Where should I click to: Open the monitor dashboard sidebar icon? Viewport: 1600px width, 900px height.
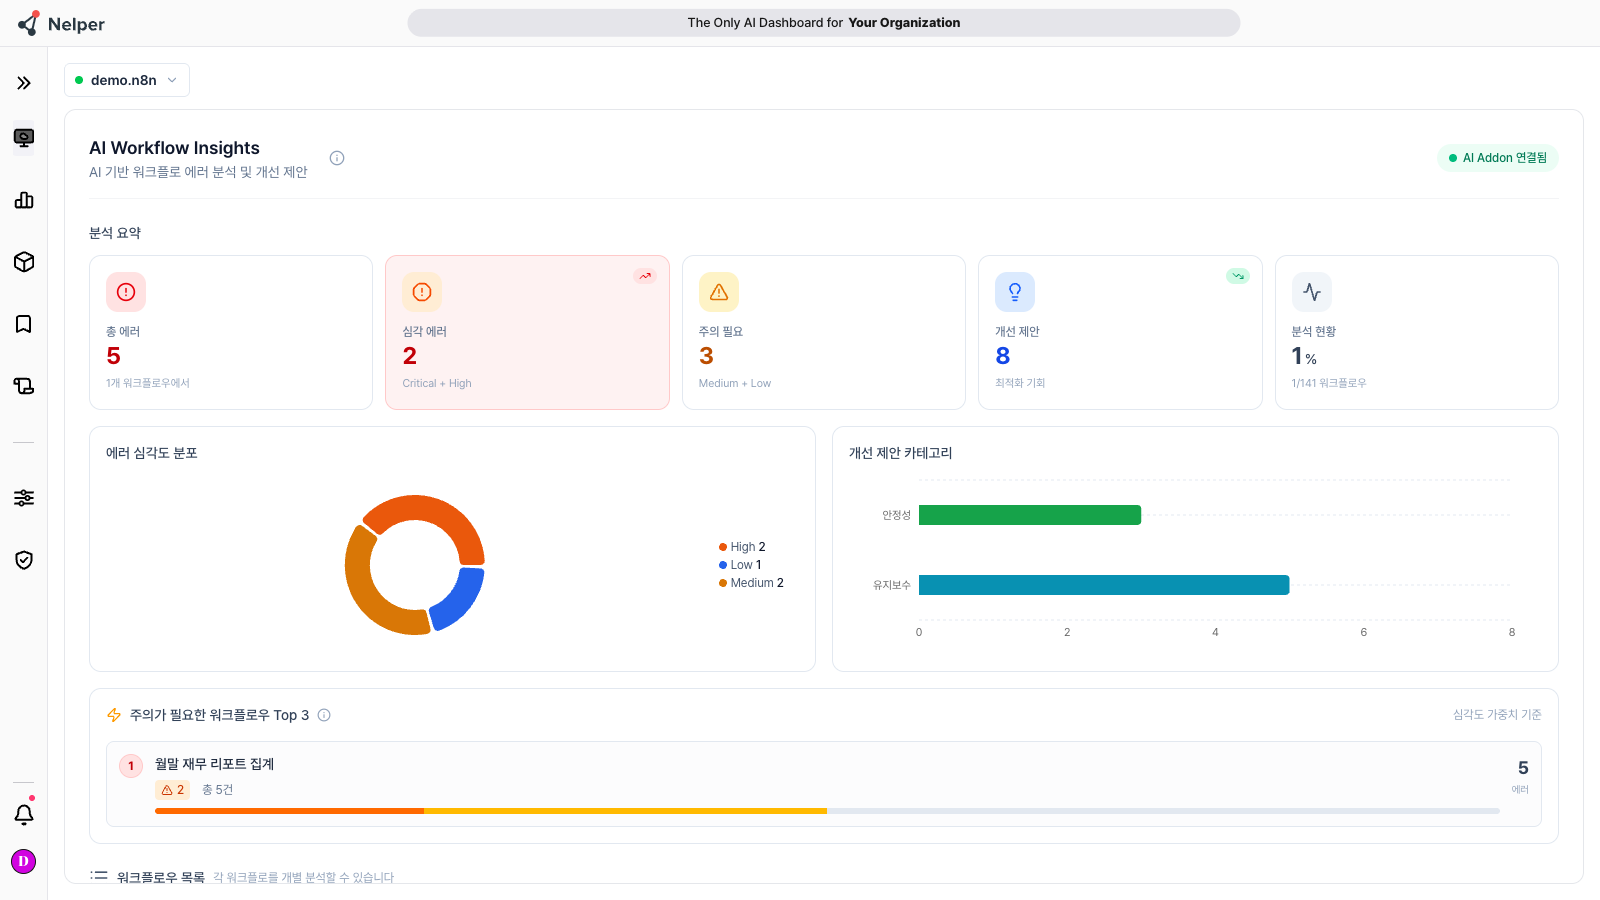pos(24,137)
